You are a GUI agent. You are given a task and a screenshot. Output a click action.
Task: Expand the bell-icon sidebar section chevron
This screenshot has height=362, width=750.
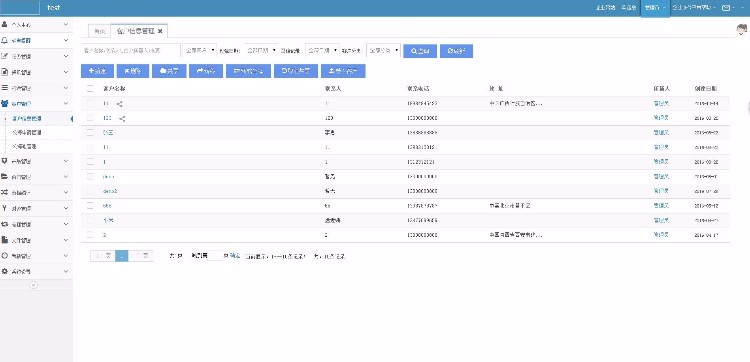pyautogui.click(x=66, y=41)
